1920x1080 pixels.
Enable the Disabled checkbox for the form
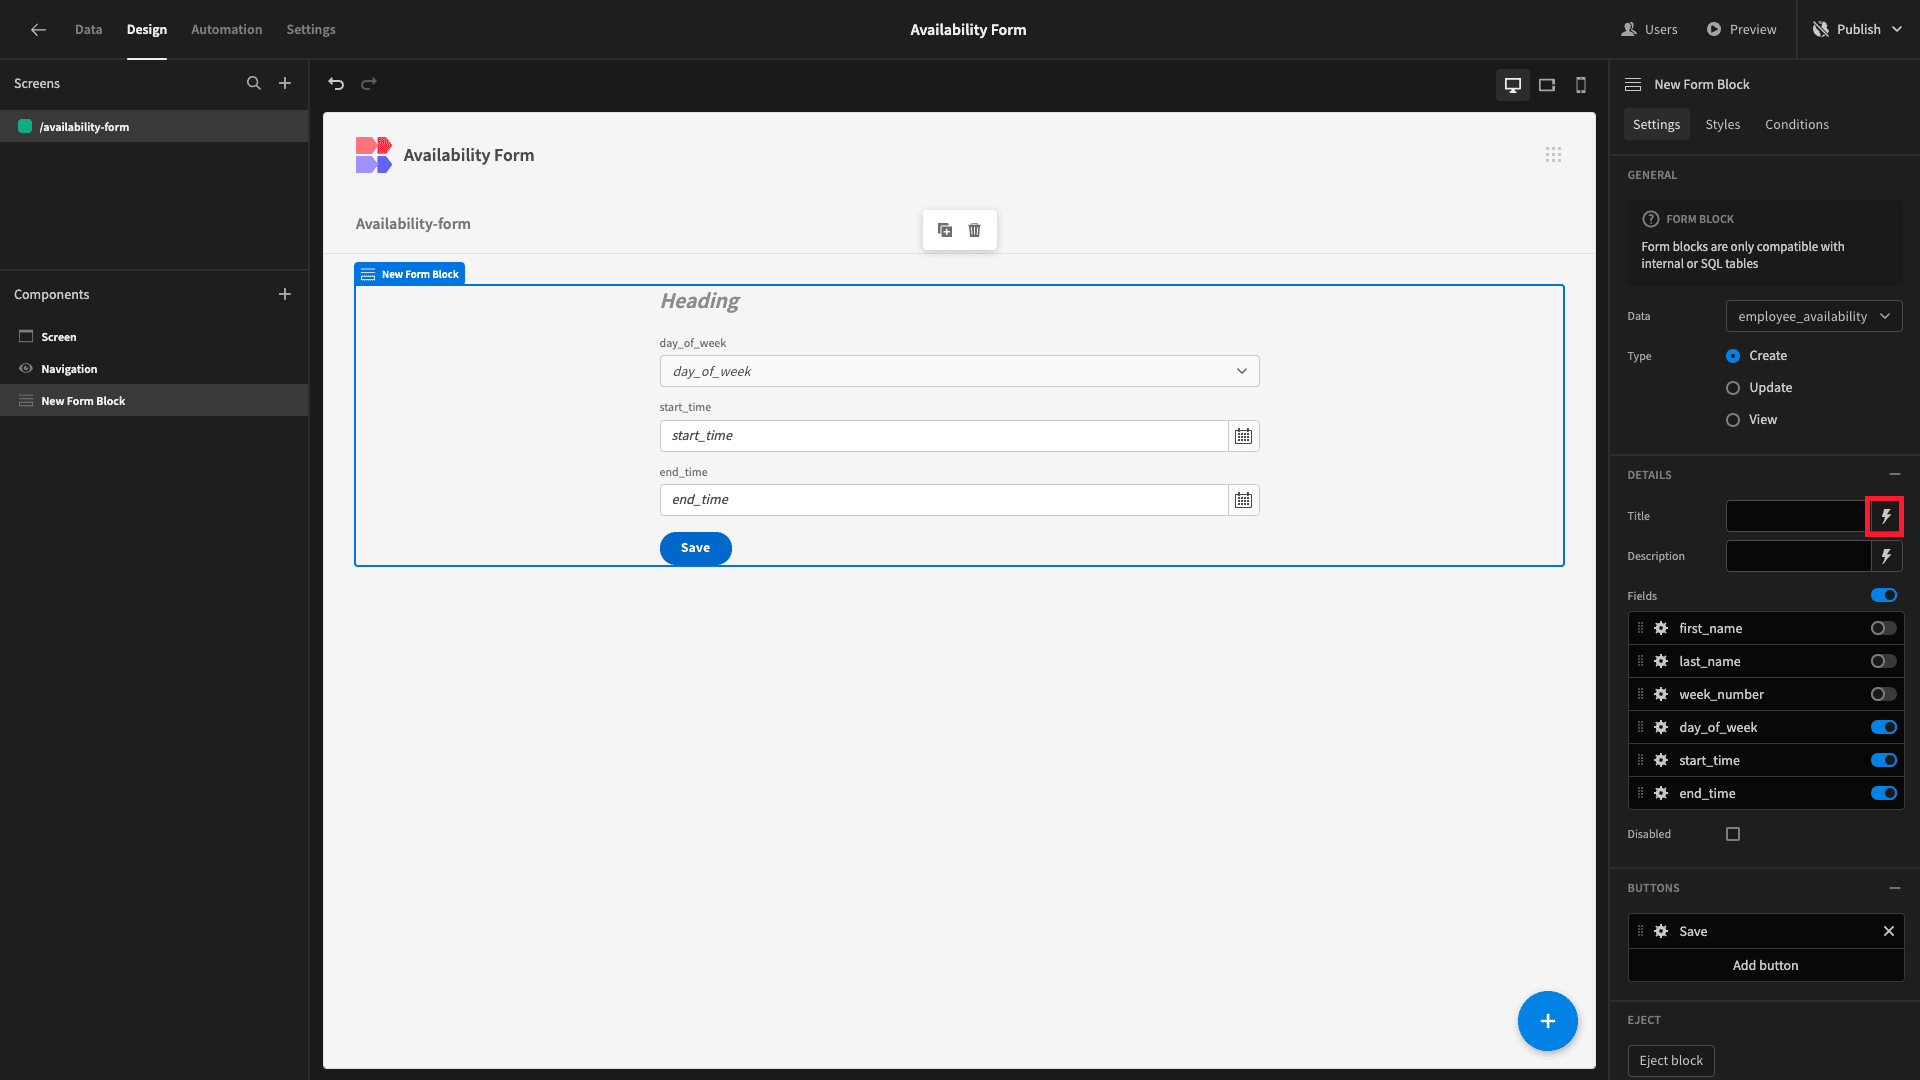(x=1734, y=833)
